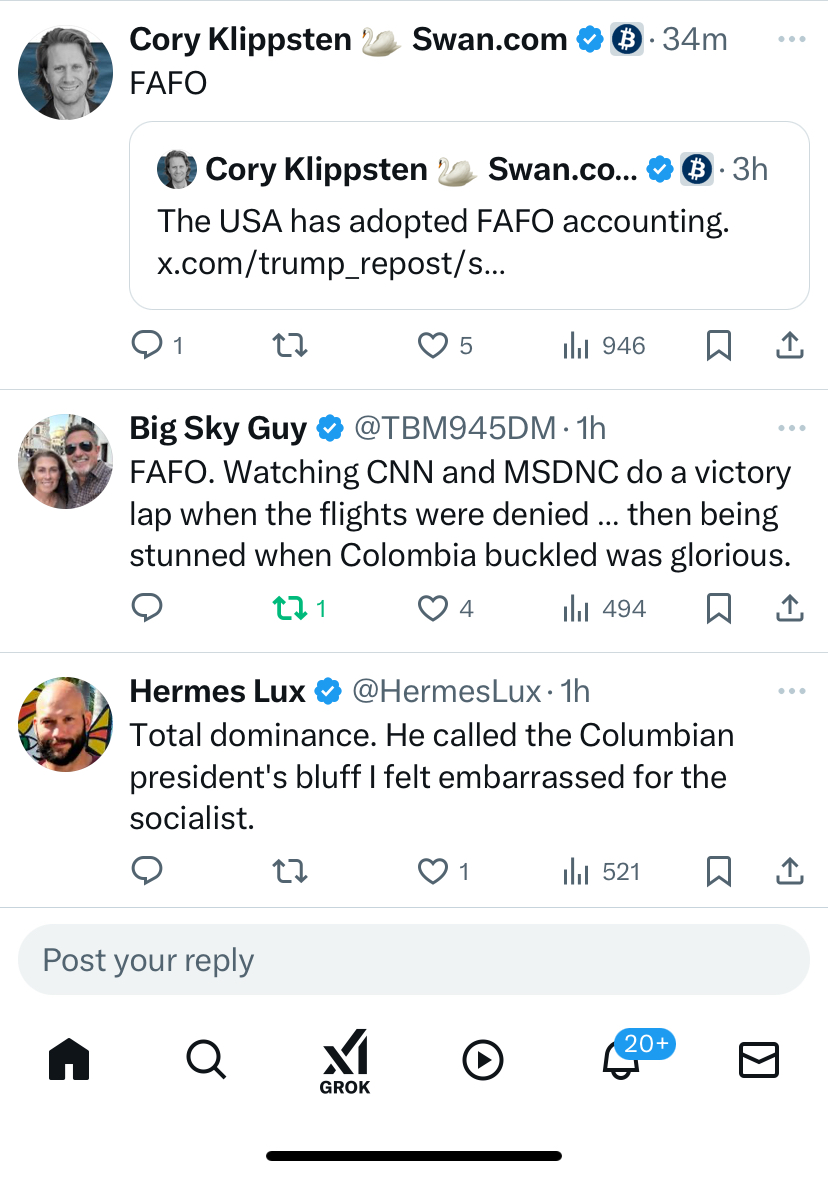Like Cory Klippsten's FAFO post
828x1177 pixels.
tap(432, 346)
